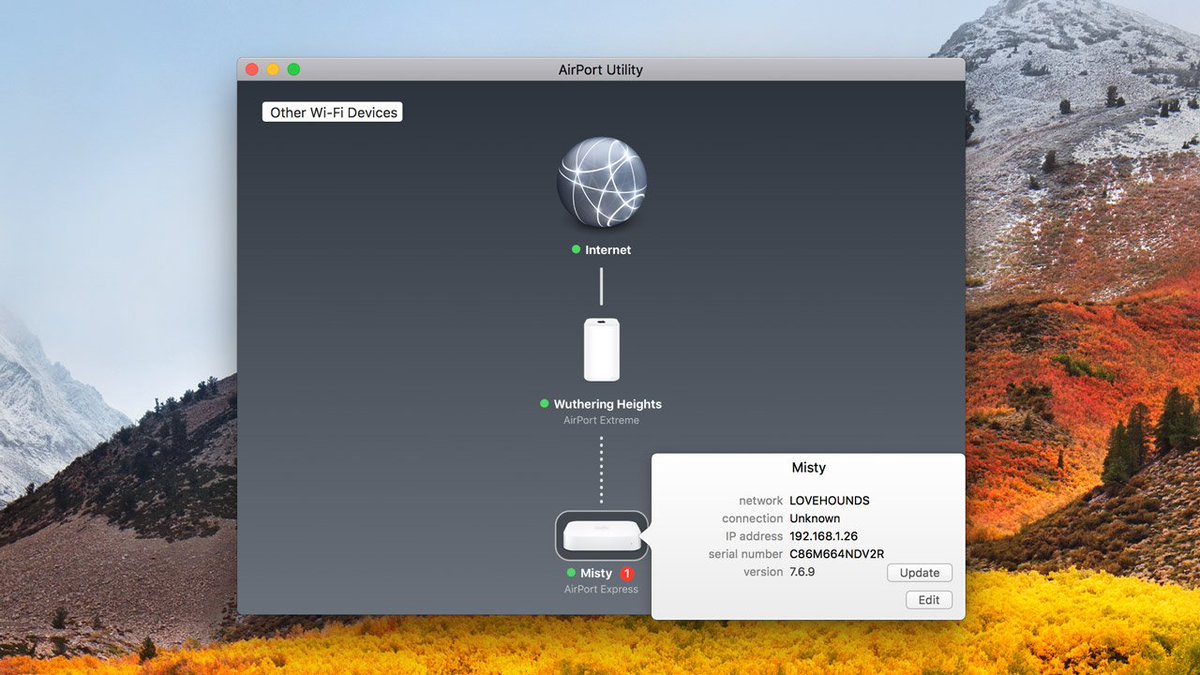This screenshot has height=675, width=1200.
Task: Click the Update button for version 7.6.9
Action: click(x=919, y=573)
